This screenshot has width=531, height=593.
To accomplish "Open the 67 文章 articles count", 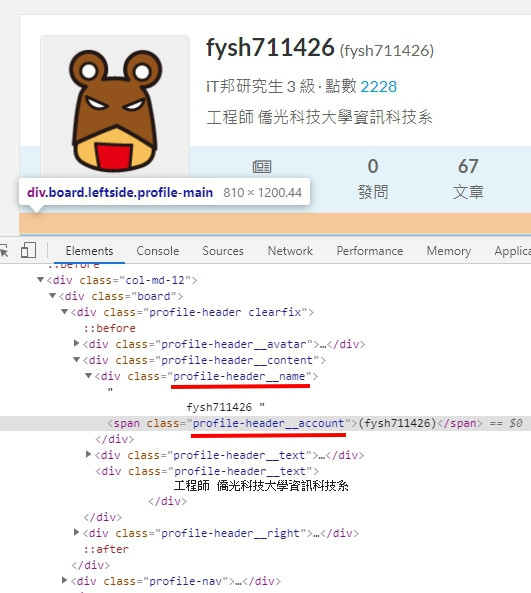I will 468,179.
